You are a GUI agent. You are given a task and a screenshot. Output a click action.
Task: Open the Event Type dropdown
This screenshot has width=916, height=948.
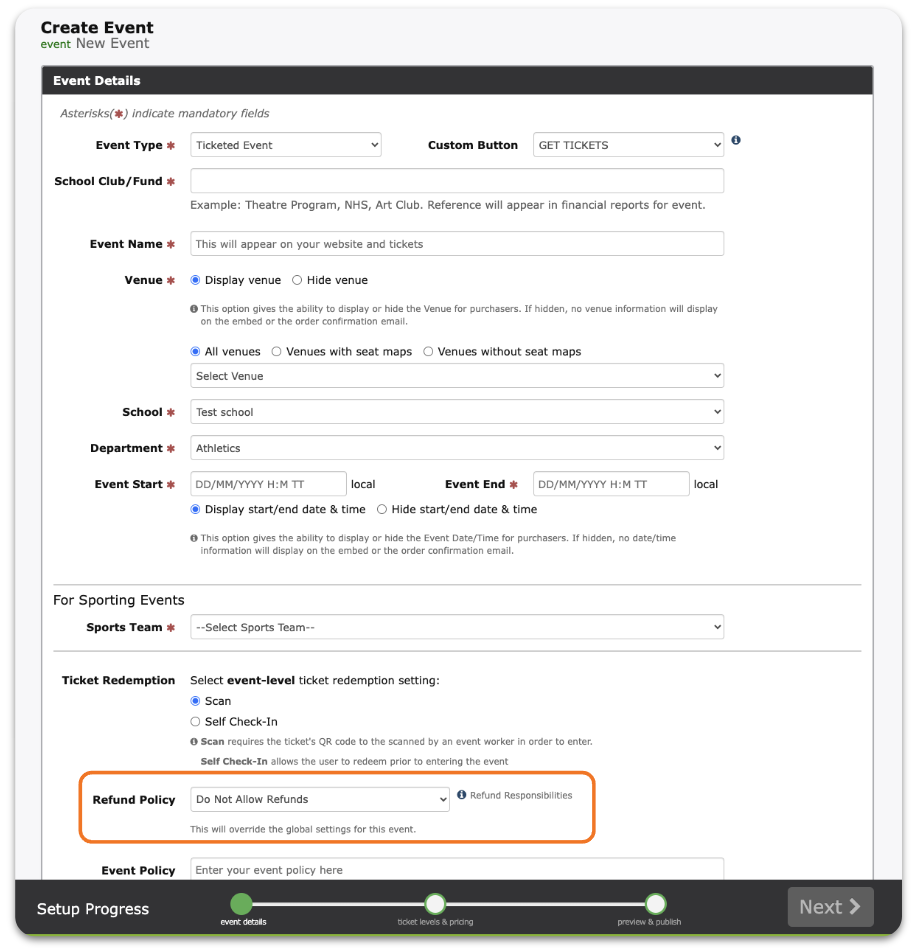[286, 145]
